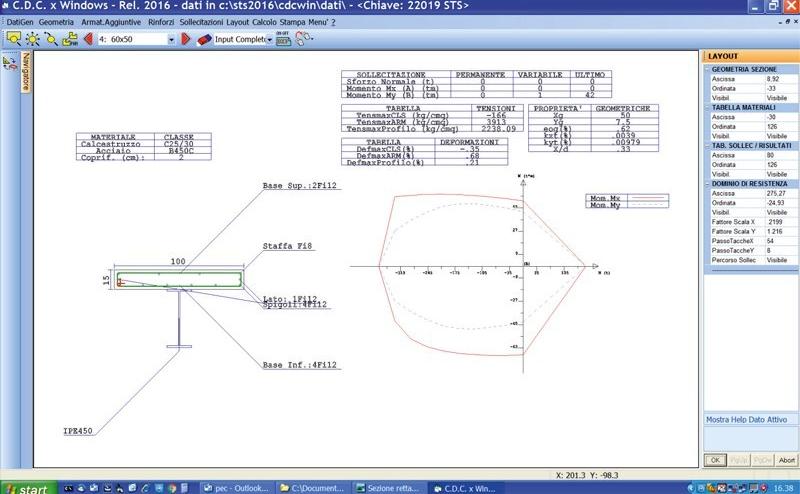Open the section dropdown showing 4: 60x50
The width and height of the screenshot is (800, 494).
coord(171,39)
